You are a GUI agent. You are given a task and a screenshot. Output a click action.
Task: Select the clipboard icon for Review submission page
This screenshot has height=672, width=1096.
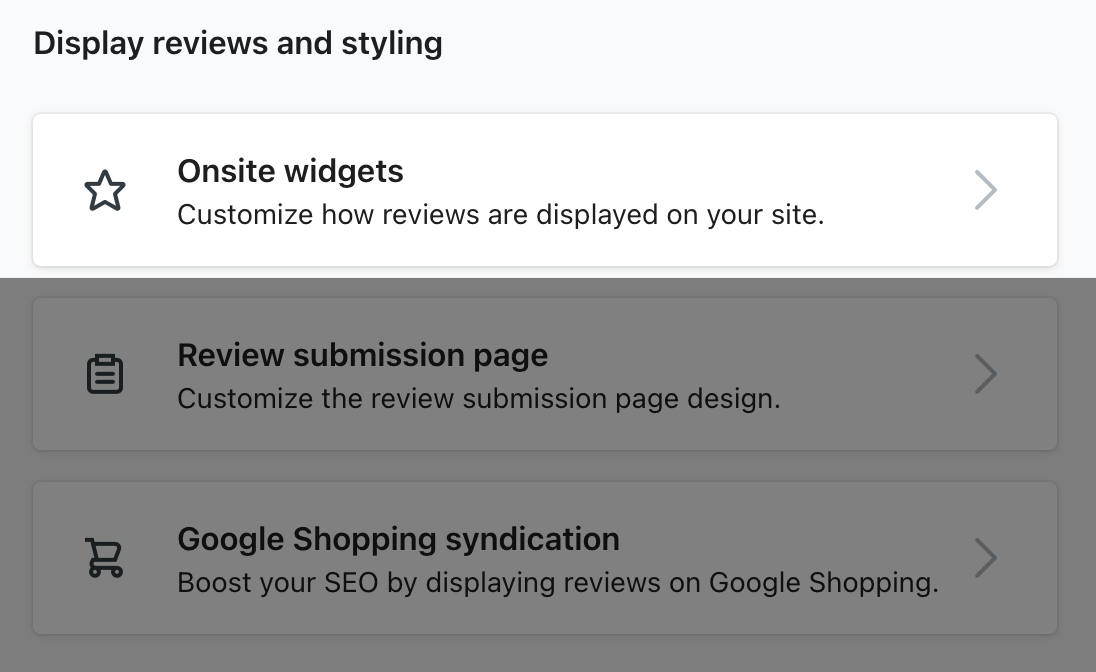click(106, 373)
